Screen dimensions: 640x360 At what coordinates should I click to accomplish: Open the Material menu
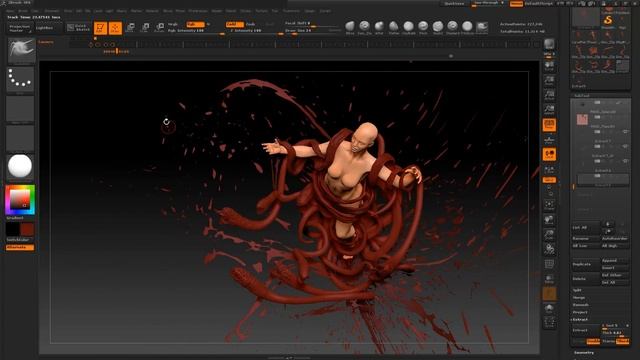pyautogui.click(x=152, y=11)
